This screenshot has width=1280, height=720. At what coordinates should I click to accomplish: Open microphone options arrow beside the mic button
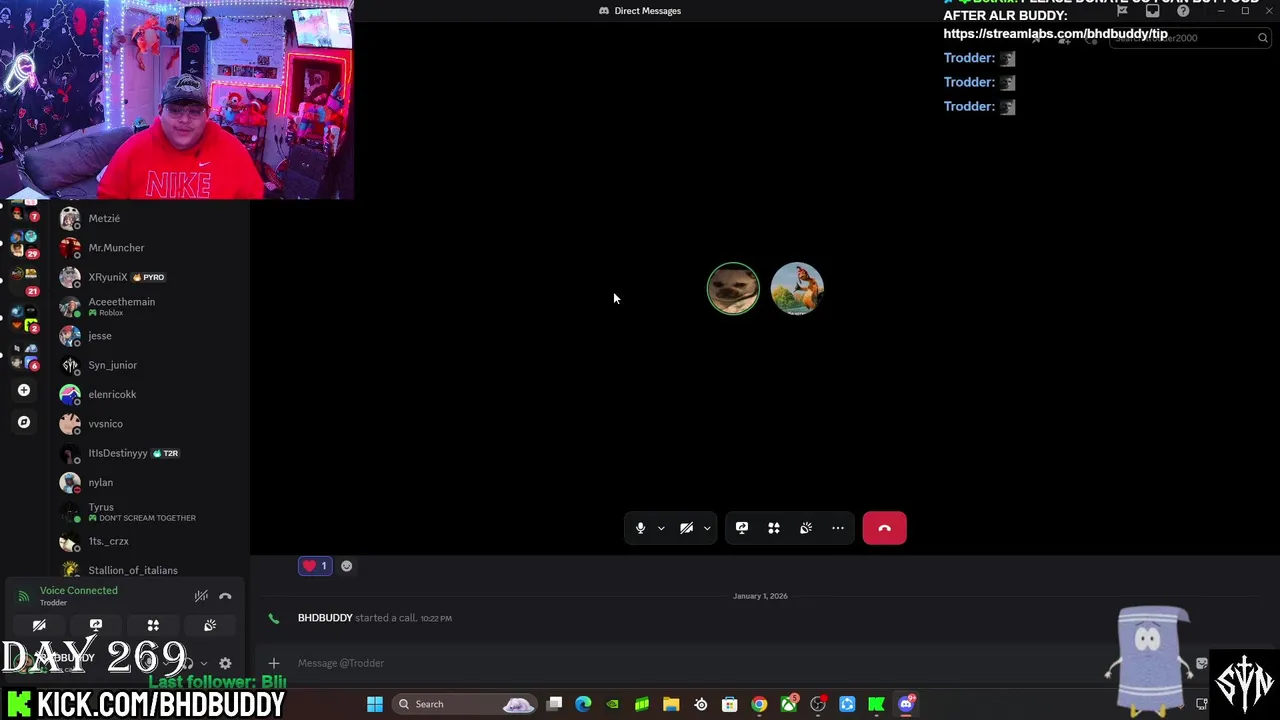pyautogui.click(x=661, y=528)
